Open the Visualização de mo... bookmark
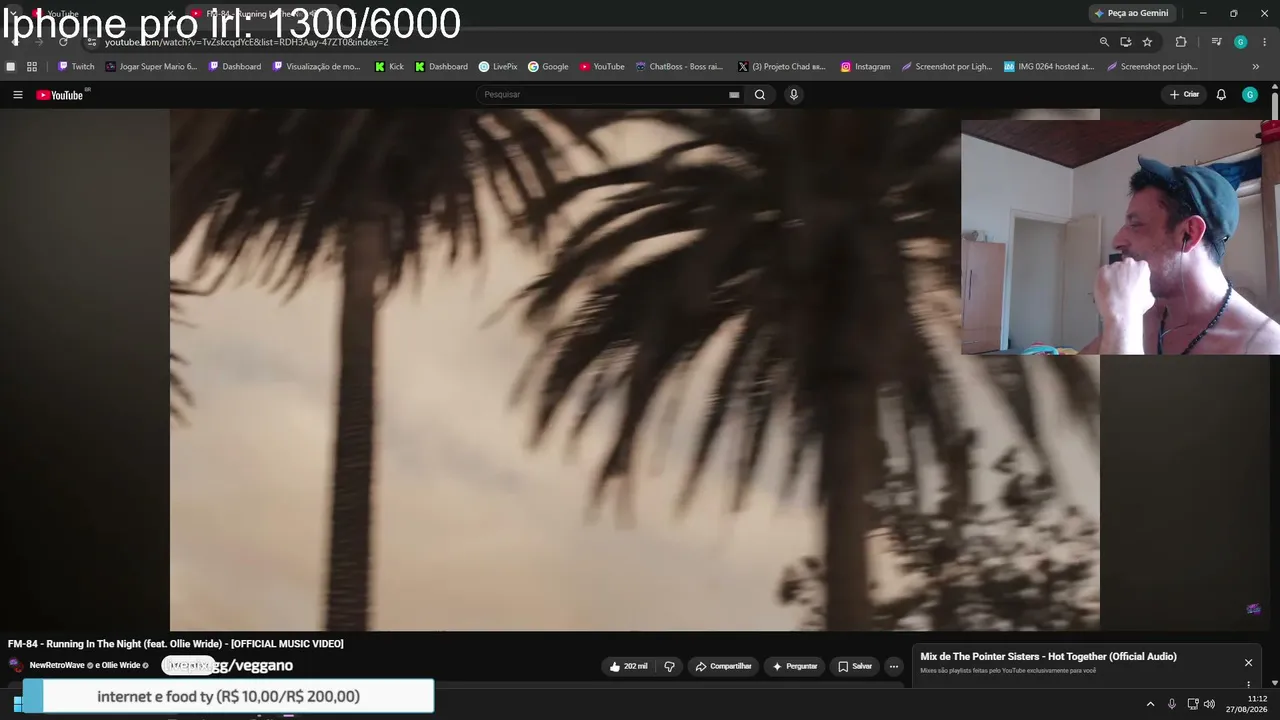The width and height of the screenshot is (1280, 720). (x=317, y=67)
